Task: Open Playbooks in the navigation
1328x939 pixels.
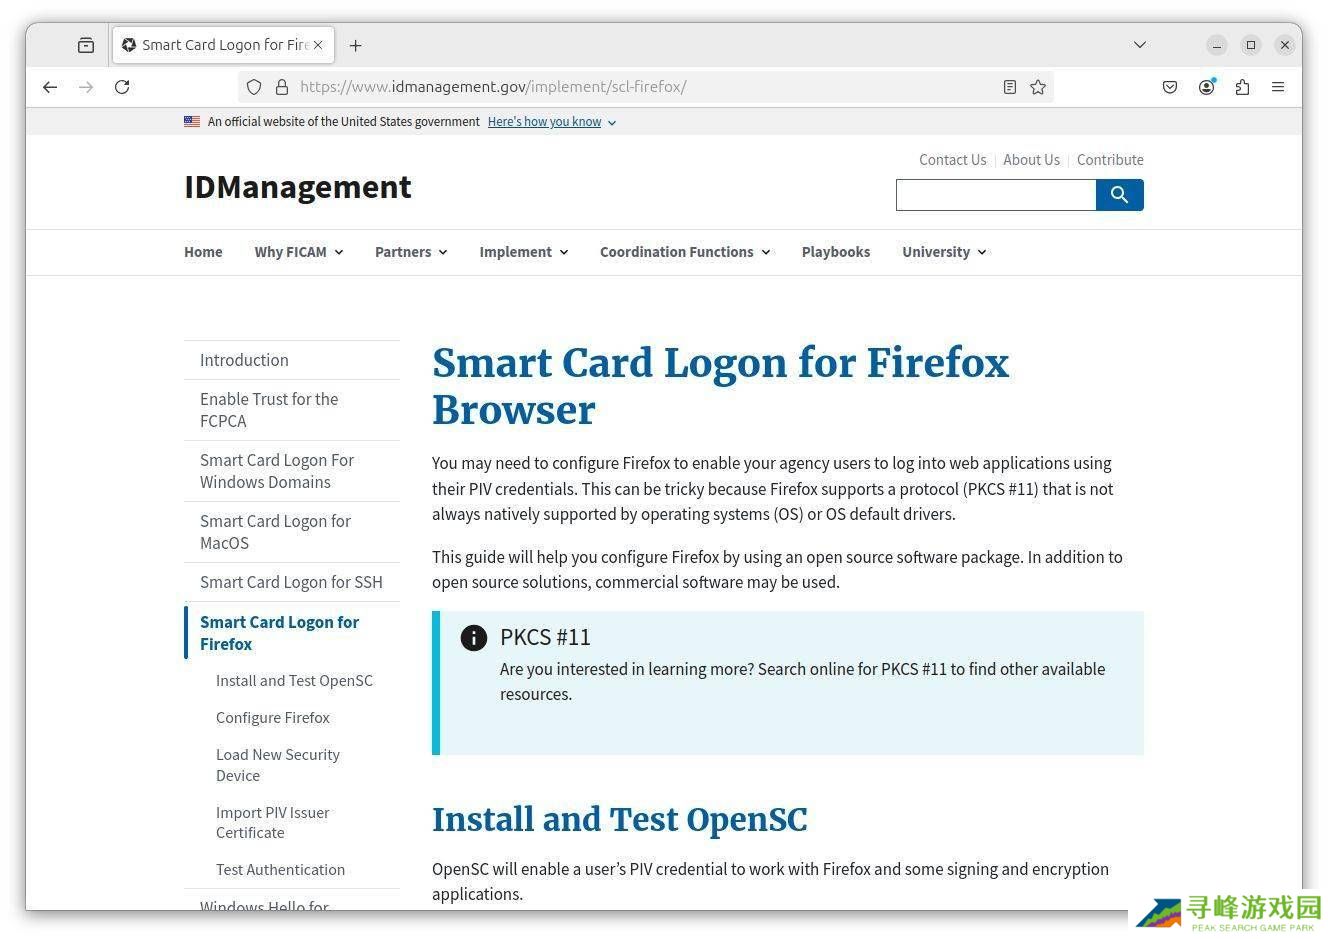Action: [836, 252]
